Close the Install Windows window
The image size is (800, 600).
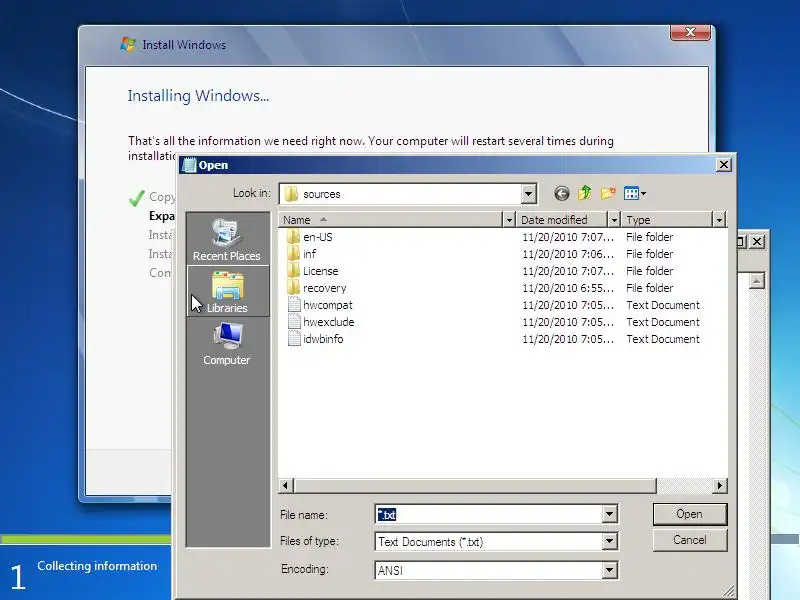pos(690,32)
